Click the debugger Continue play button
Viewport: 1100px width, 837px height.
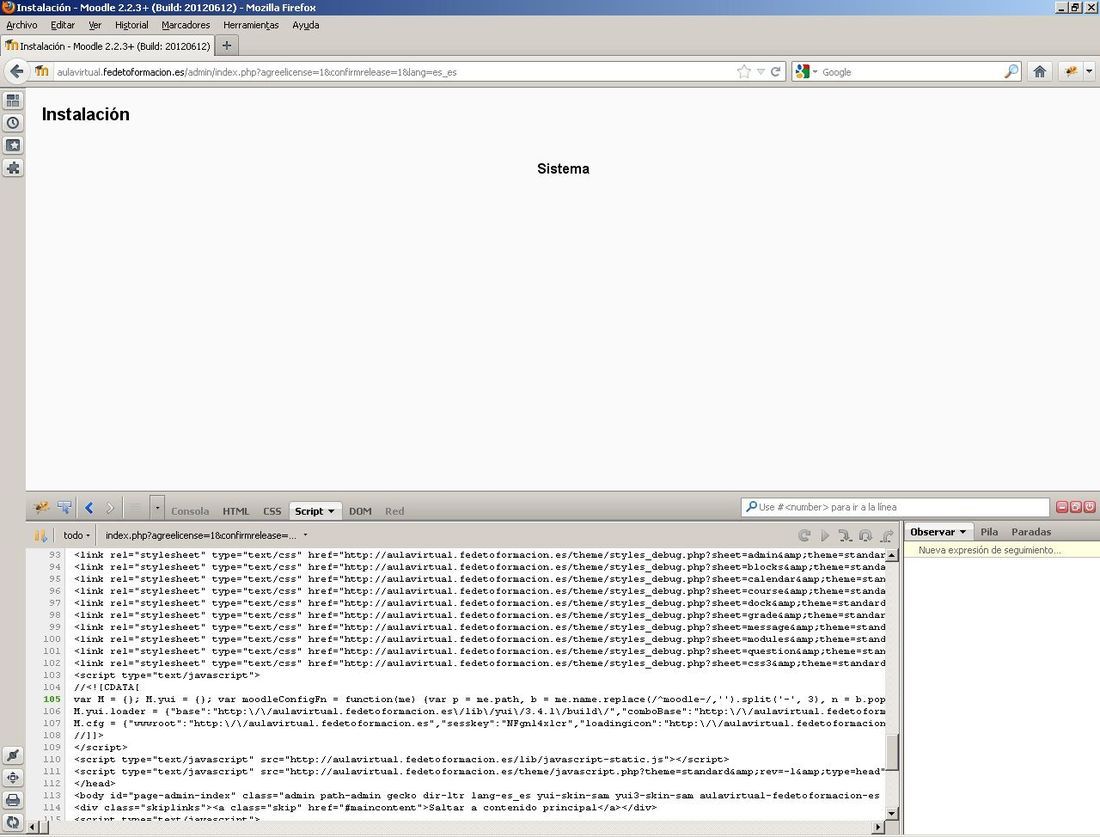click(x=825, y=535)
